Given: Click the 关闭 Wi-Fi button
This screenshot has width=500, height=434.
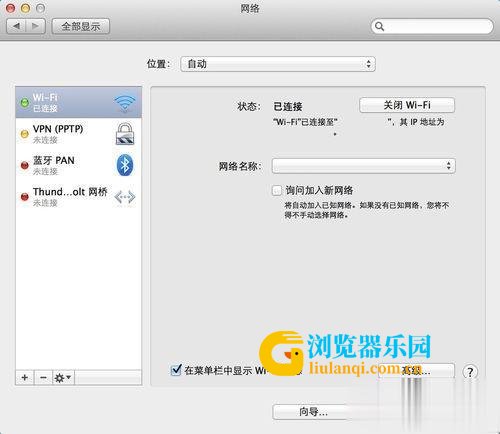Looking at the screenshot, I should coord(407,105).
